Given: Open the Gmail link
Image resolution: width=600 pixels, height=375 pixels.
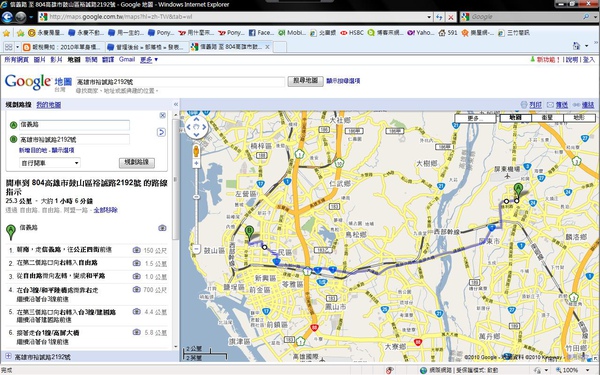Looking at the screenshot, I should [127, 59].
